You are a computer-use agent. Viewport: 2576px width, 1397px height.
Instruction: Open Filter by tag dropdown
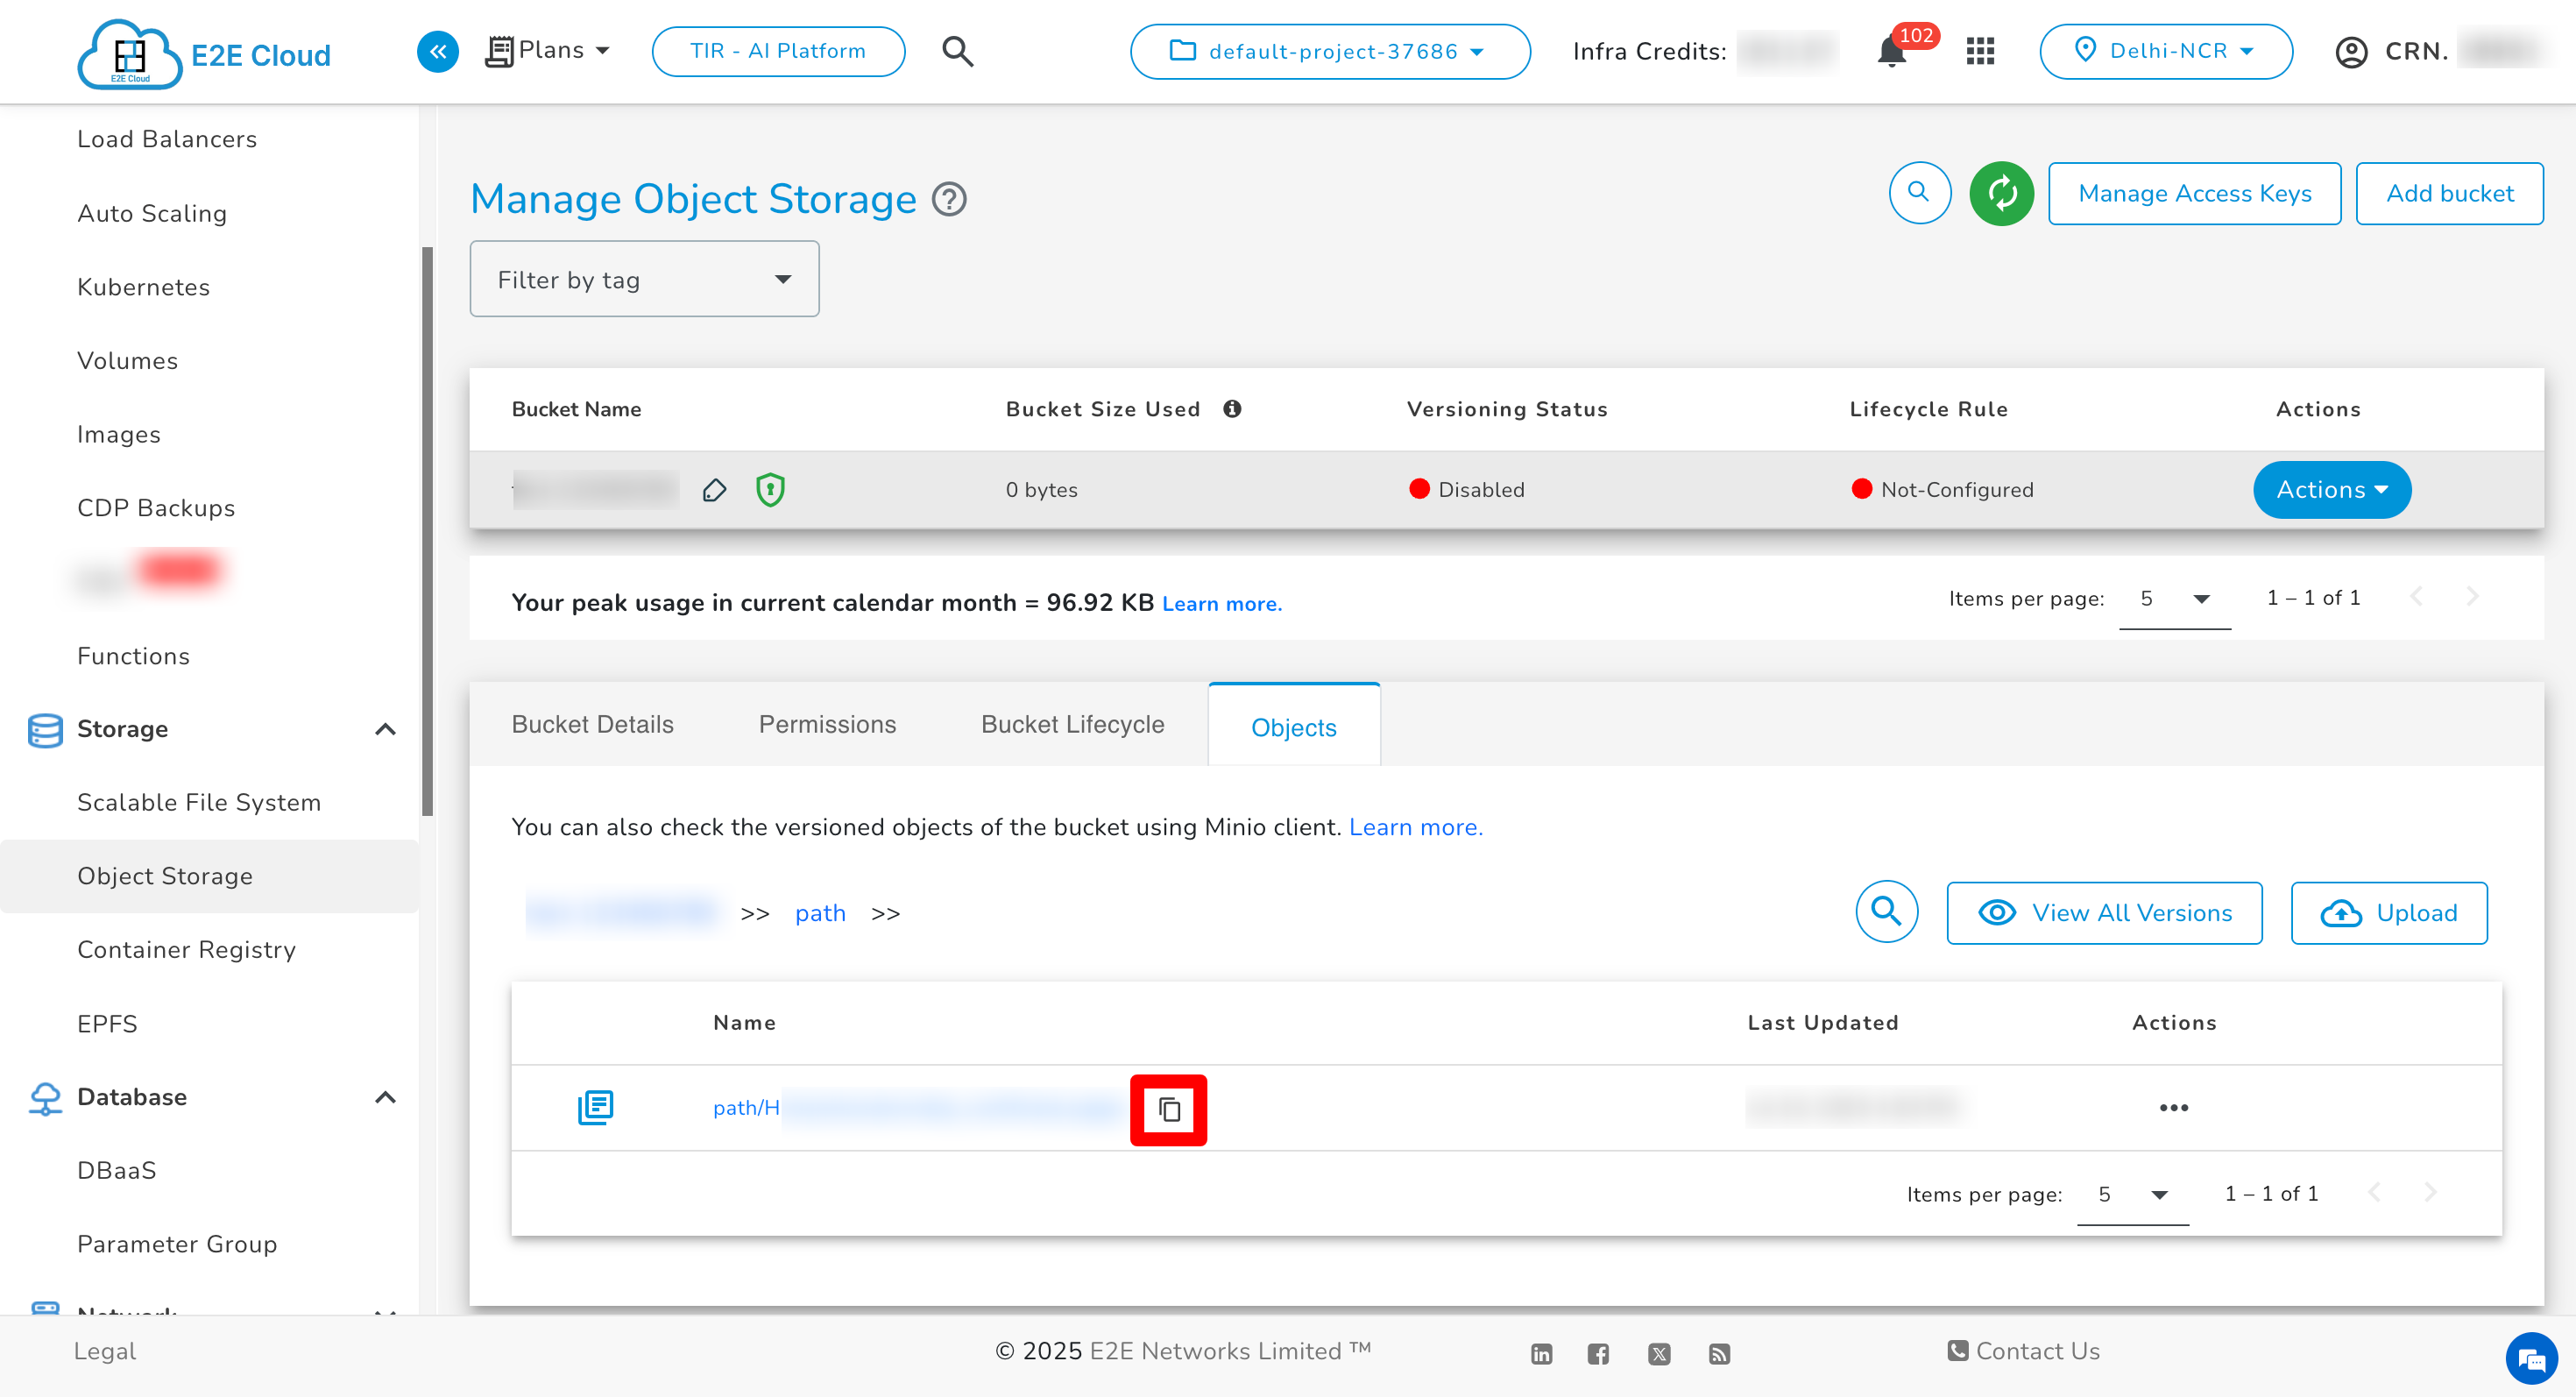click(644, 279)
